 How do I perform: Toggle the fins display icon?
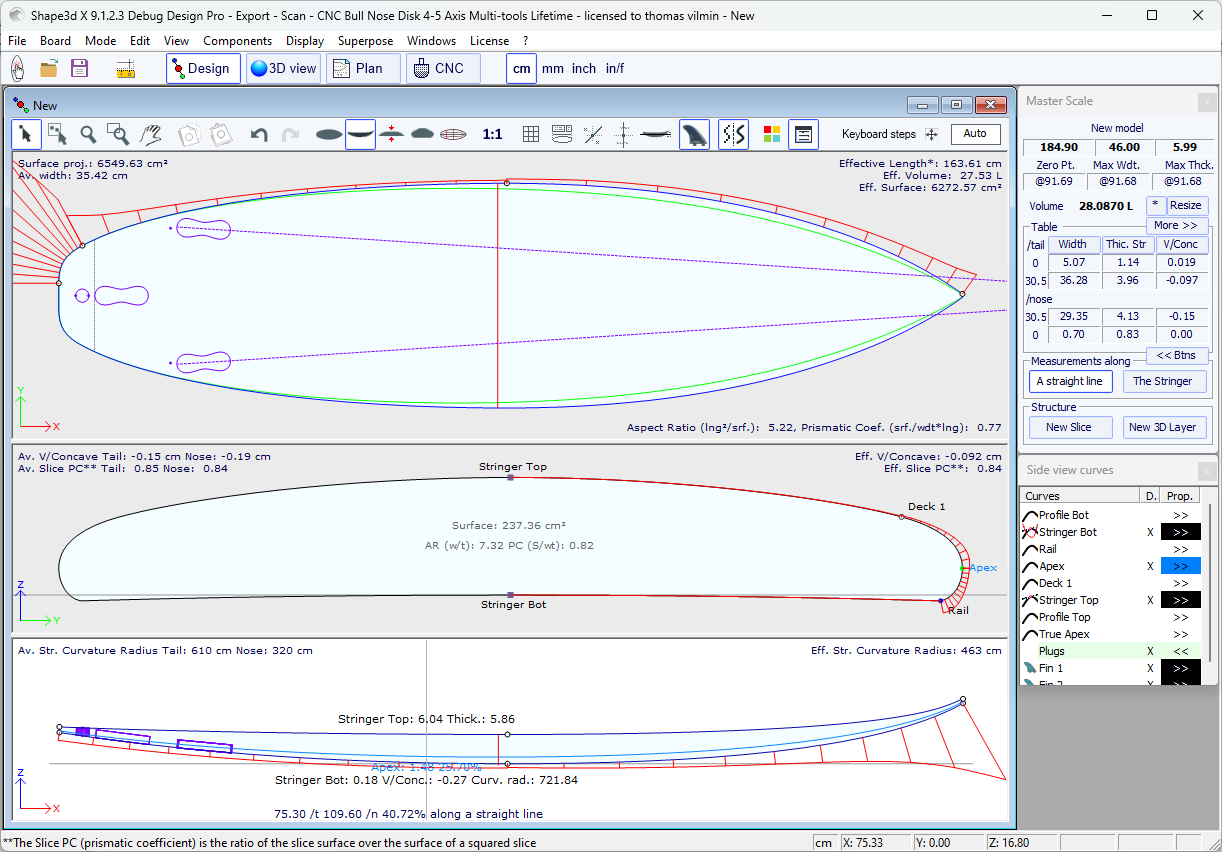pyautogui.click(x=694, y=134)
